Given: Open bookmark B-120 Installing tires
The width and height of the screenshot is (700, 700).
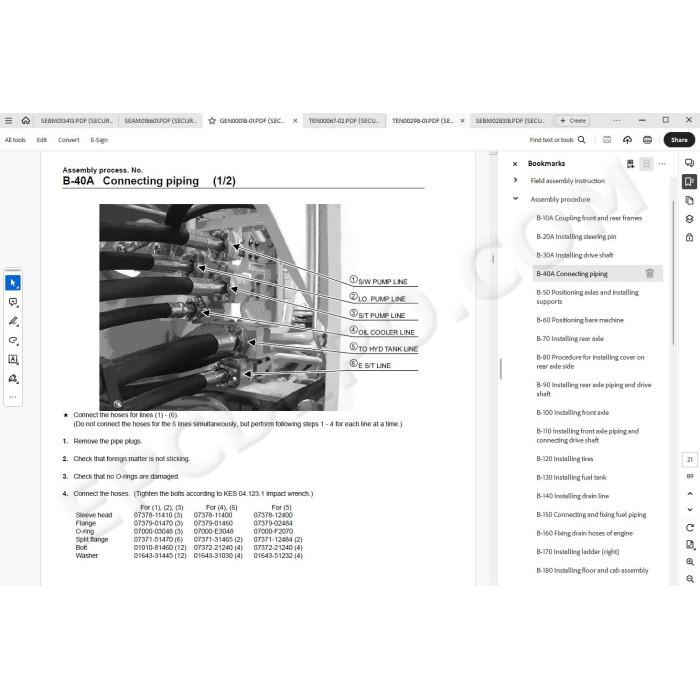Looking at the screenshot, I should (565, 458).
